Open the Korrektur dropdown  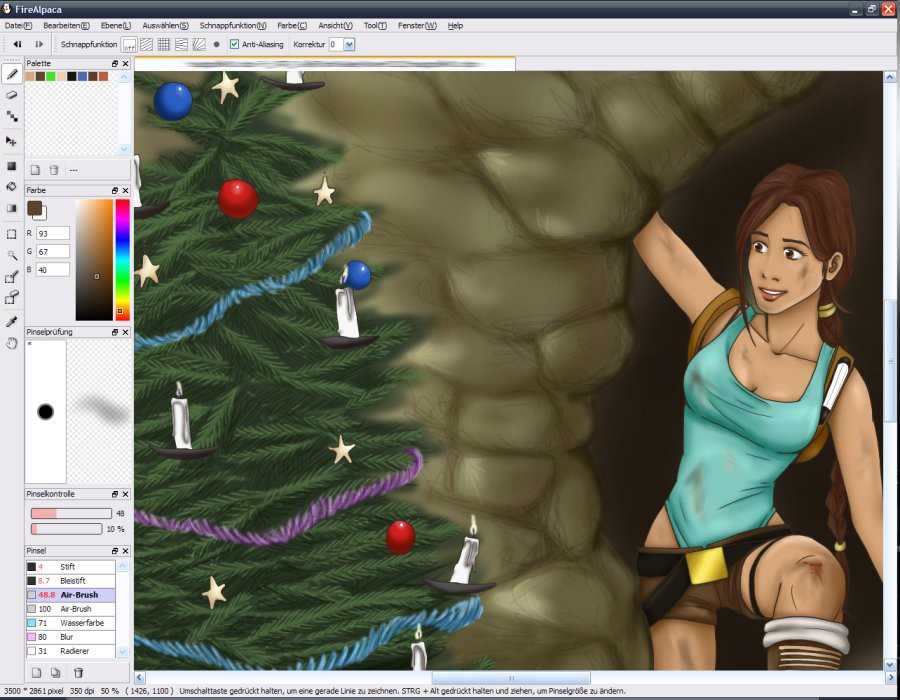click(x=349, y=44)
